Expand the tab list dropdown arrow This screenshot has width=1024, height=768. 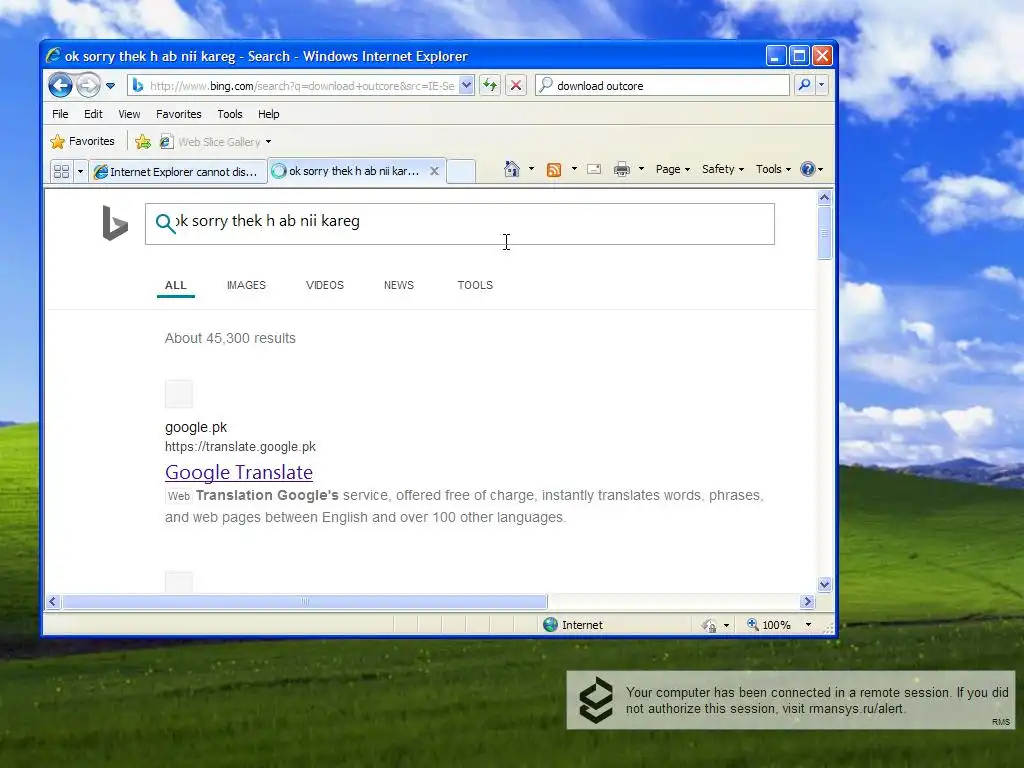[x=80, y=171]
